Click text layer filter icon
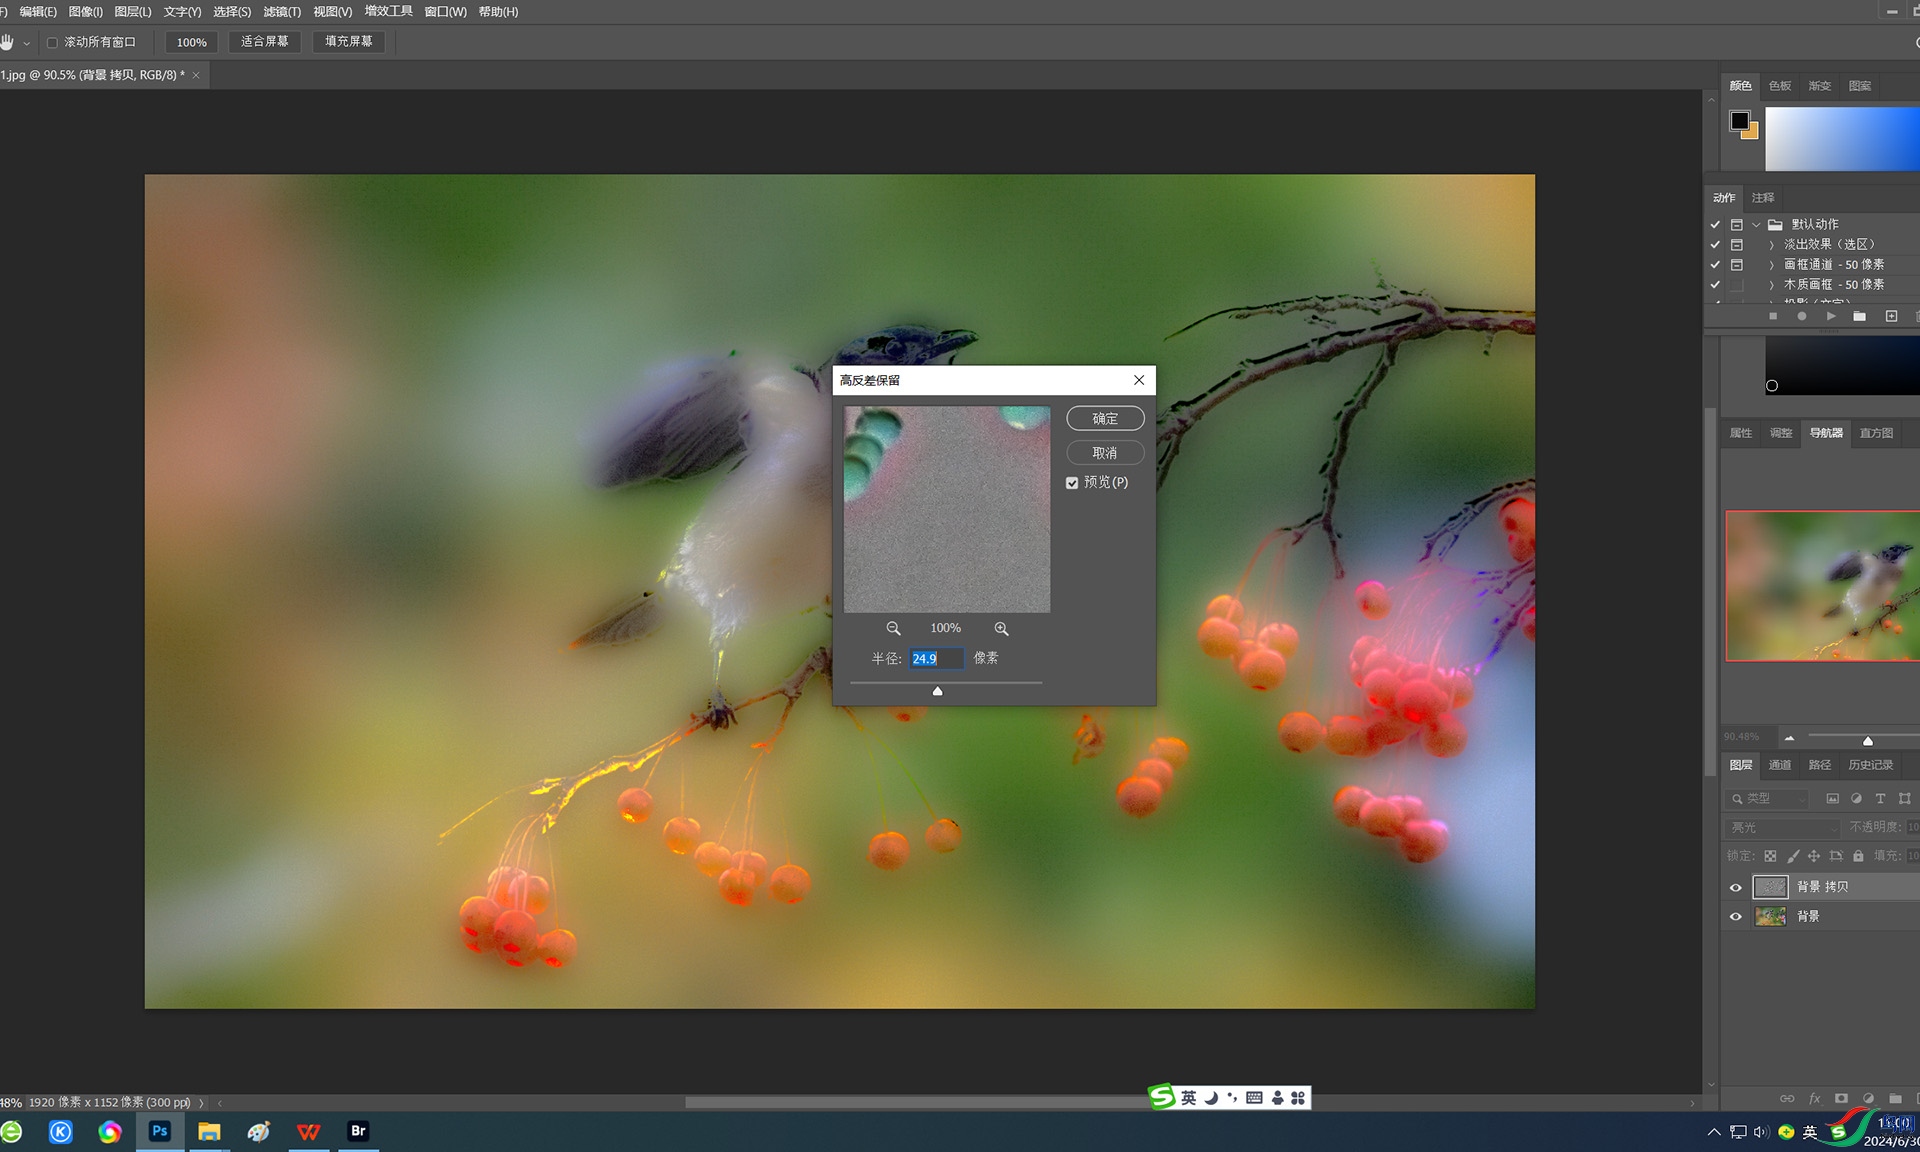 [1880, 799]
